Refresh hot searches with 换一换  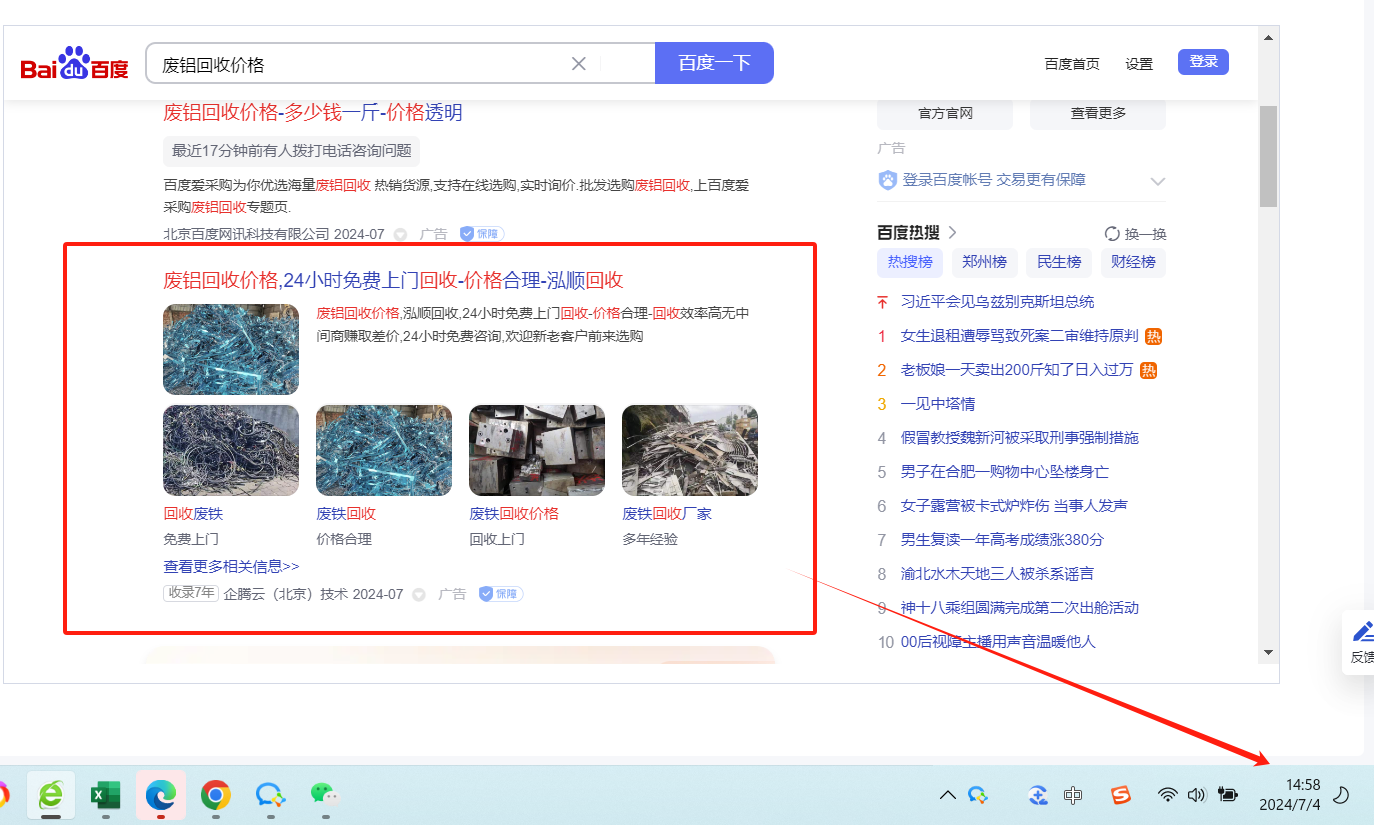(x=1135, y=233)
